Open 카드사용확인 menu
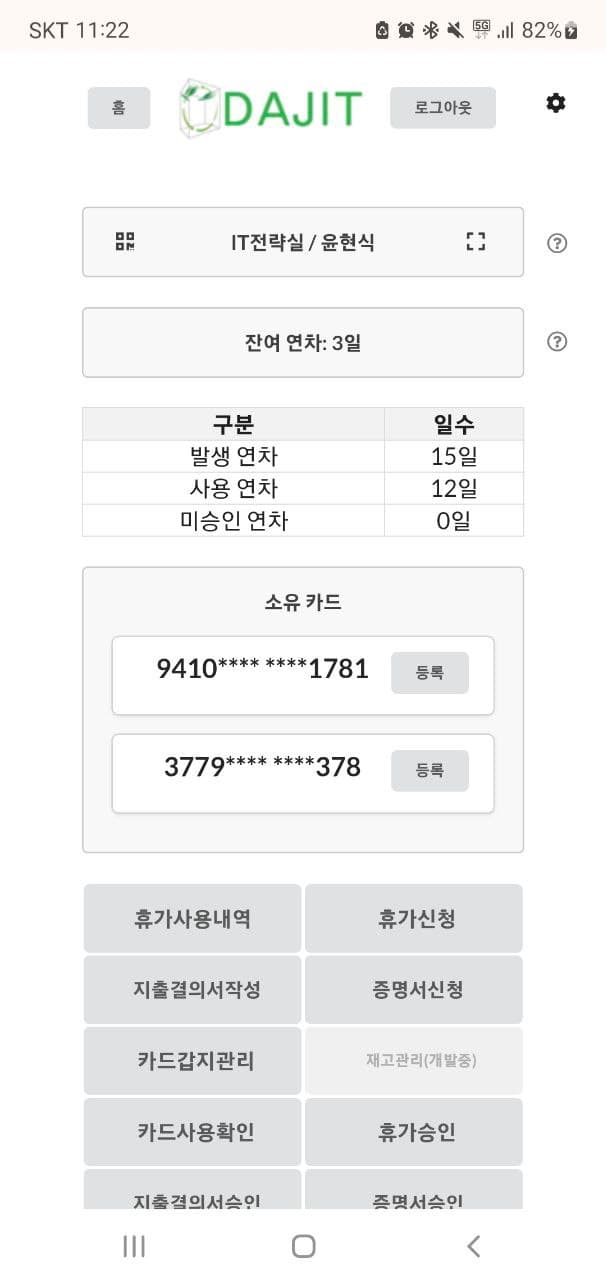Screen dimensions: 606x1280 pos(192,1131)
